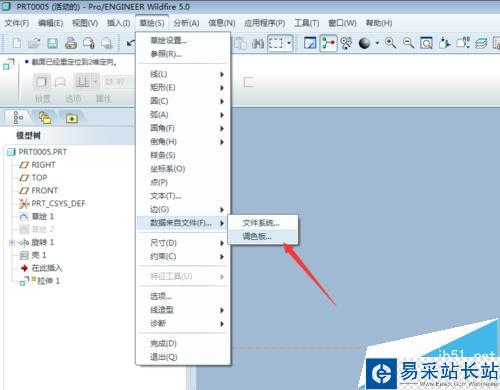
Task: Expand the 尺寸(D) submenu
Action: click(x=183, y=243)
